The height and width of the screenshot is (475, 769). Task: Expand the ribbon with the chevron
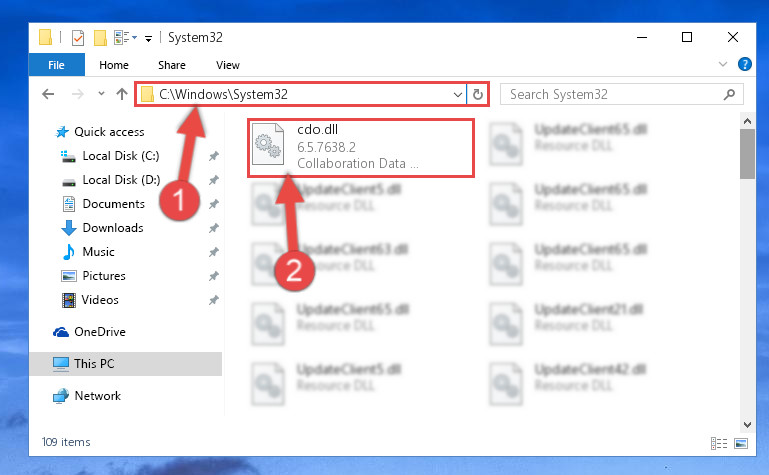(x=723, y=64)
